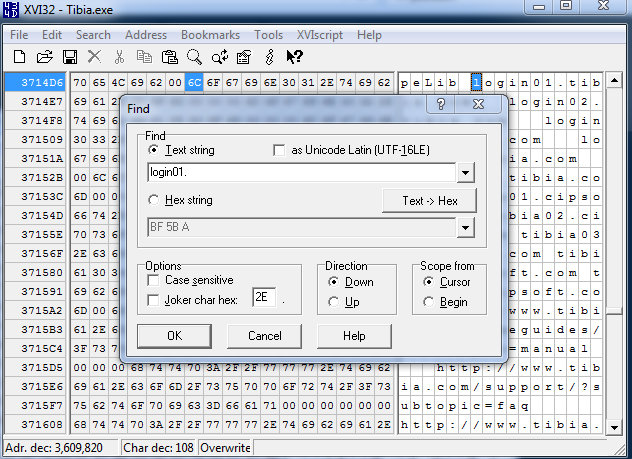Tick the Joker char hex checkbox

[x=154, y=300]
